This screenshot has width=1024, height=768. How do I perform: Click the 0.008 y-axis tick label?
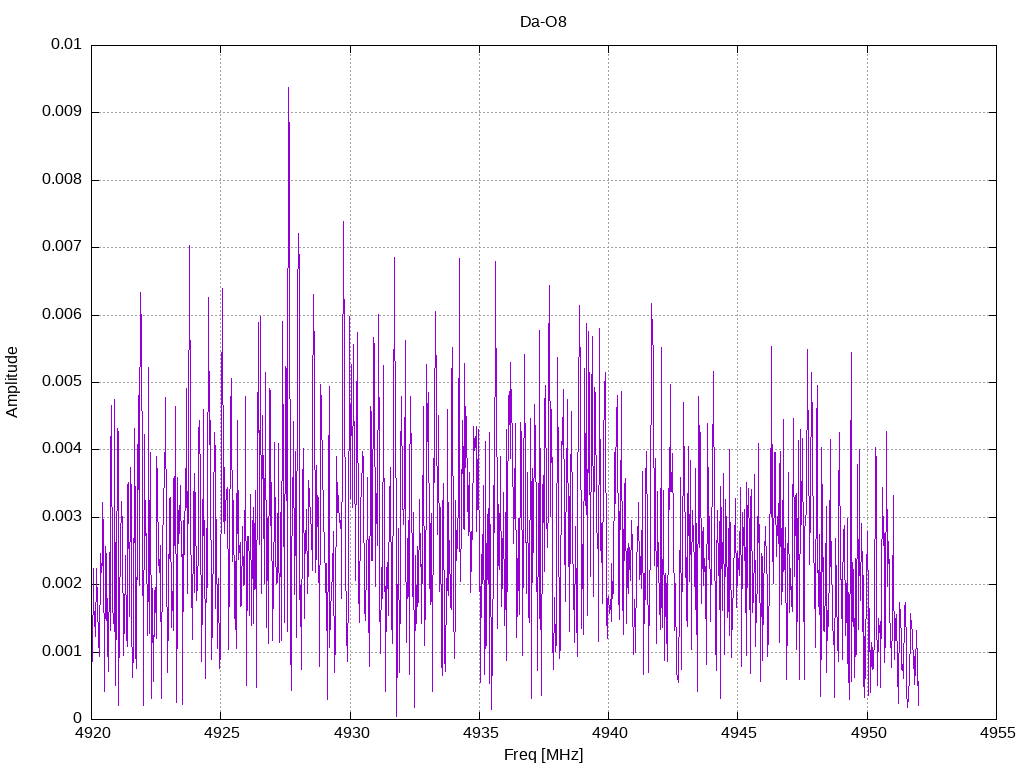click(62, 179)
